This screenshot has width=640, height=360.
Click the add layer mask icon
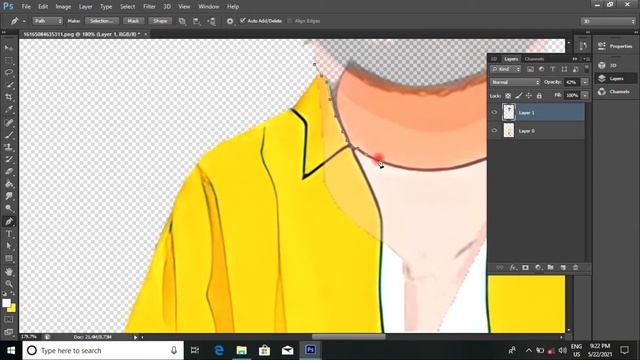[x=525, y=267]
